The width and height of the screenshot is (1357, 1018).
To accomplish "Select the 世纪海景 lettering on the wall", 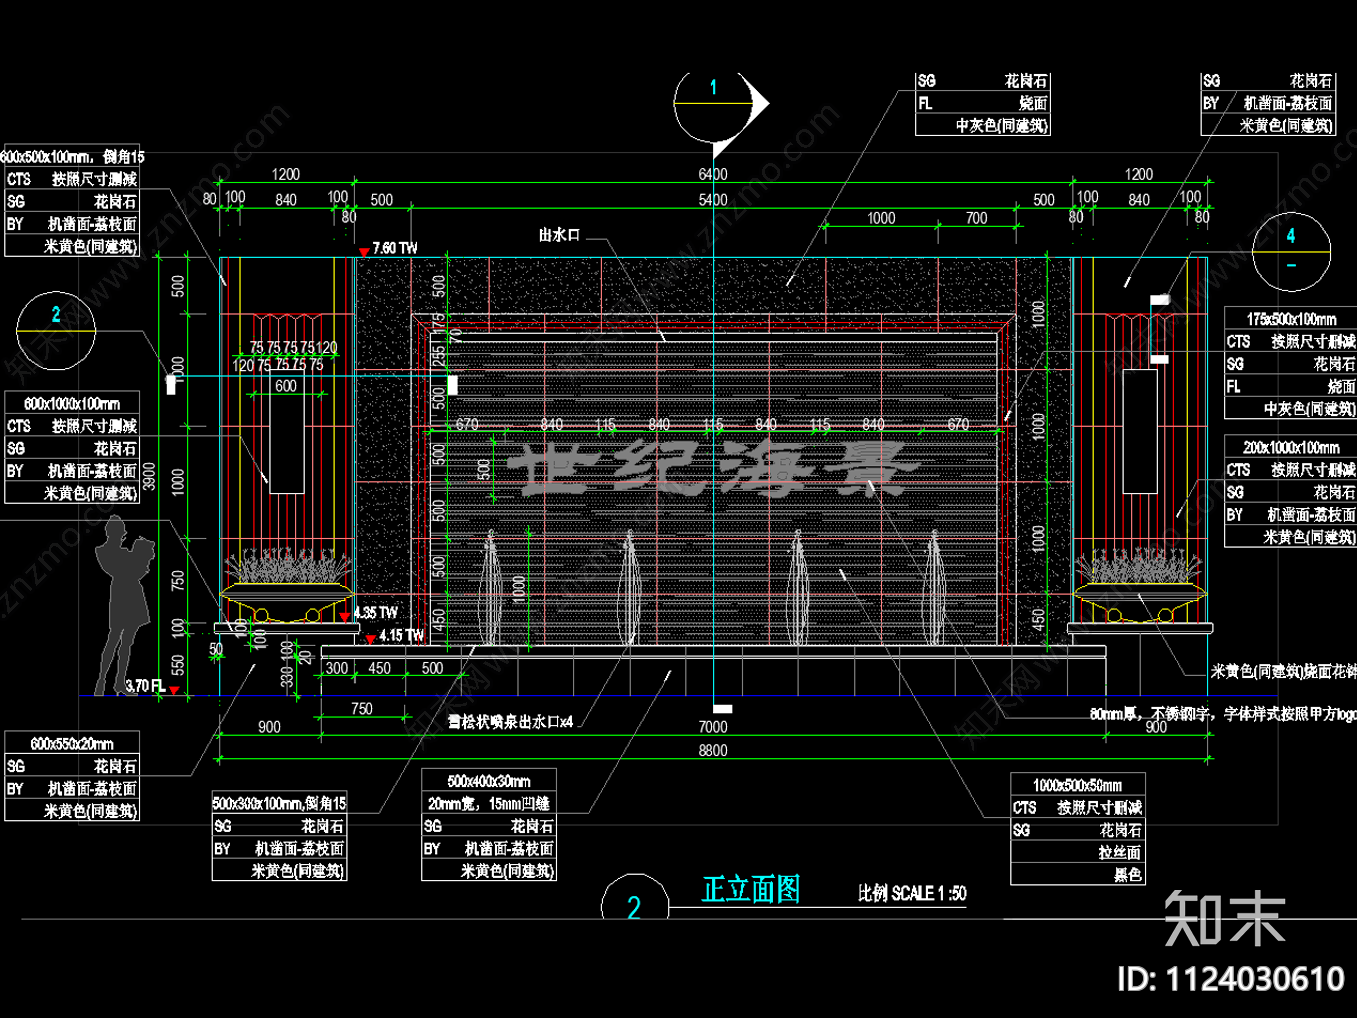I will coord(714,468).
